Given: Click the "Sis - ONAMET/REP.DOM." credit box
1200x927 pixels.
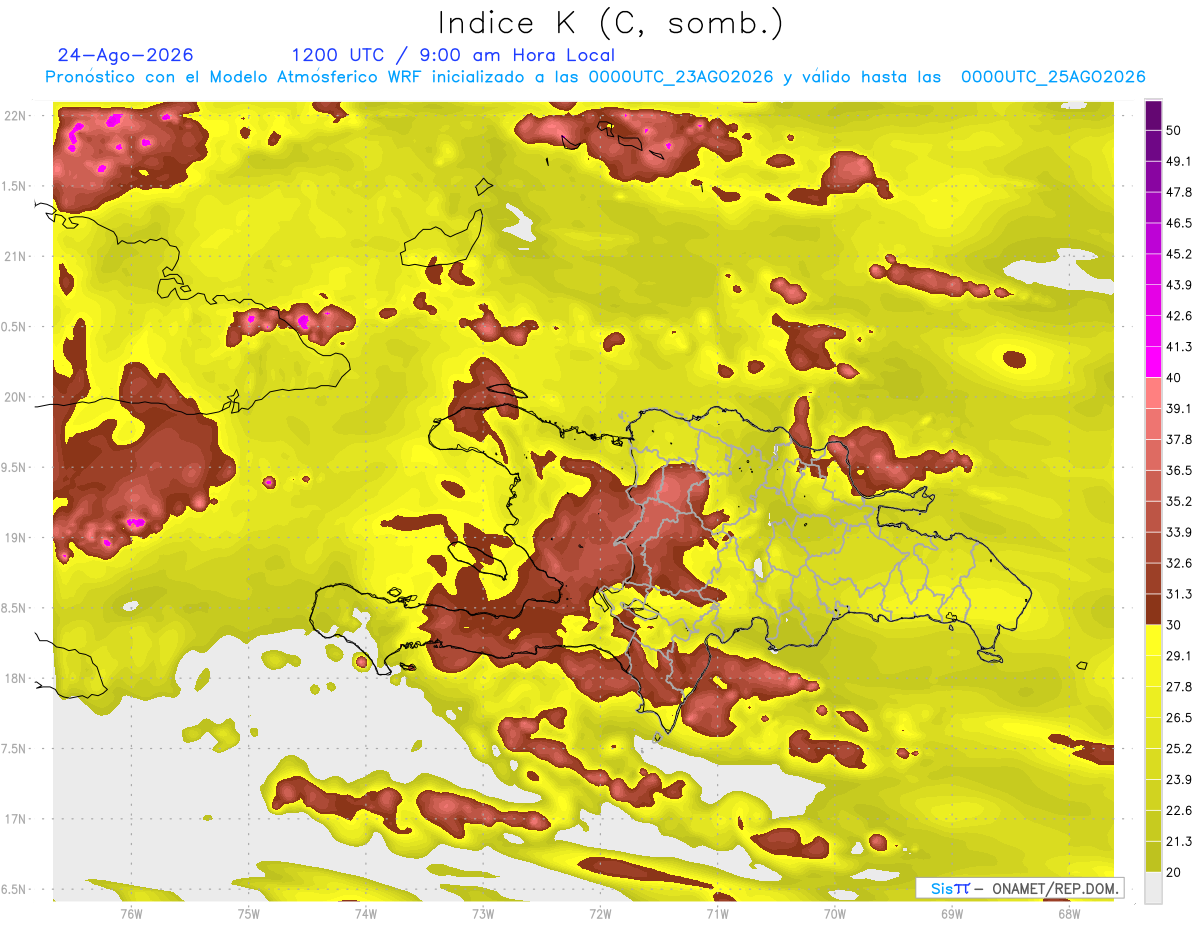Looking at the screenshot, I should point(1020,888).
